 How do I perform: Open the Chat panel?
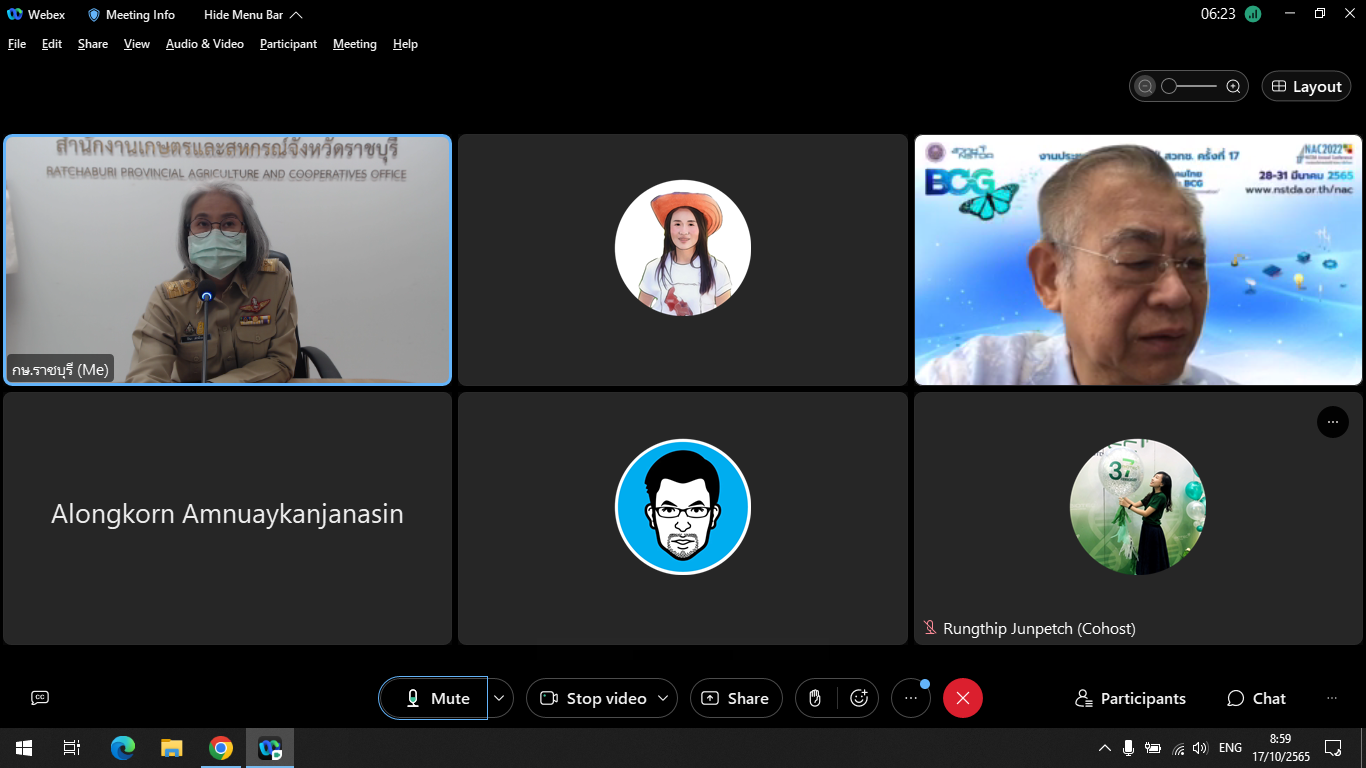tap(1256, 698)
